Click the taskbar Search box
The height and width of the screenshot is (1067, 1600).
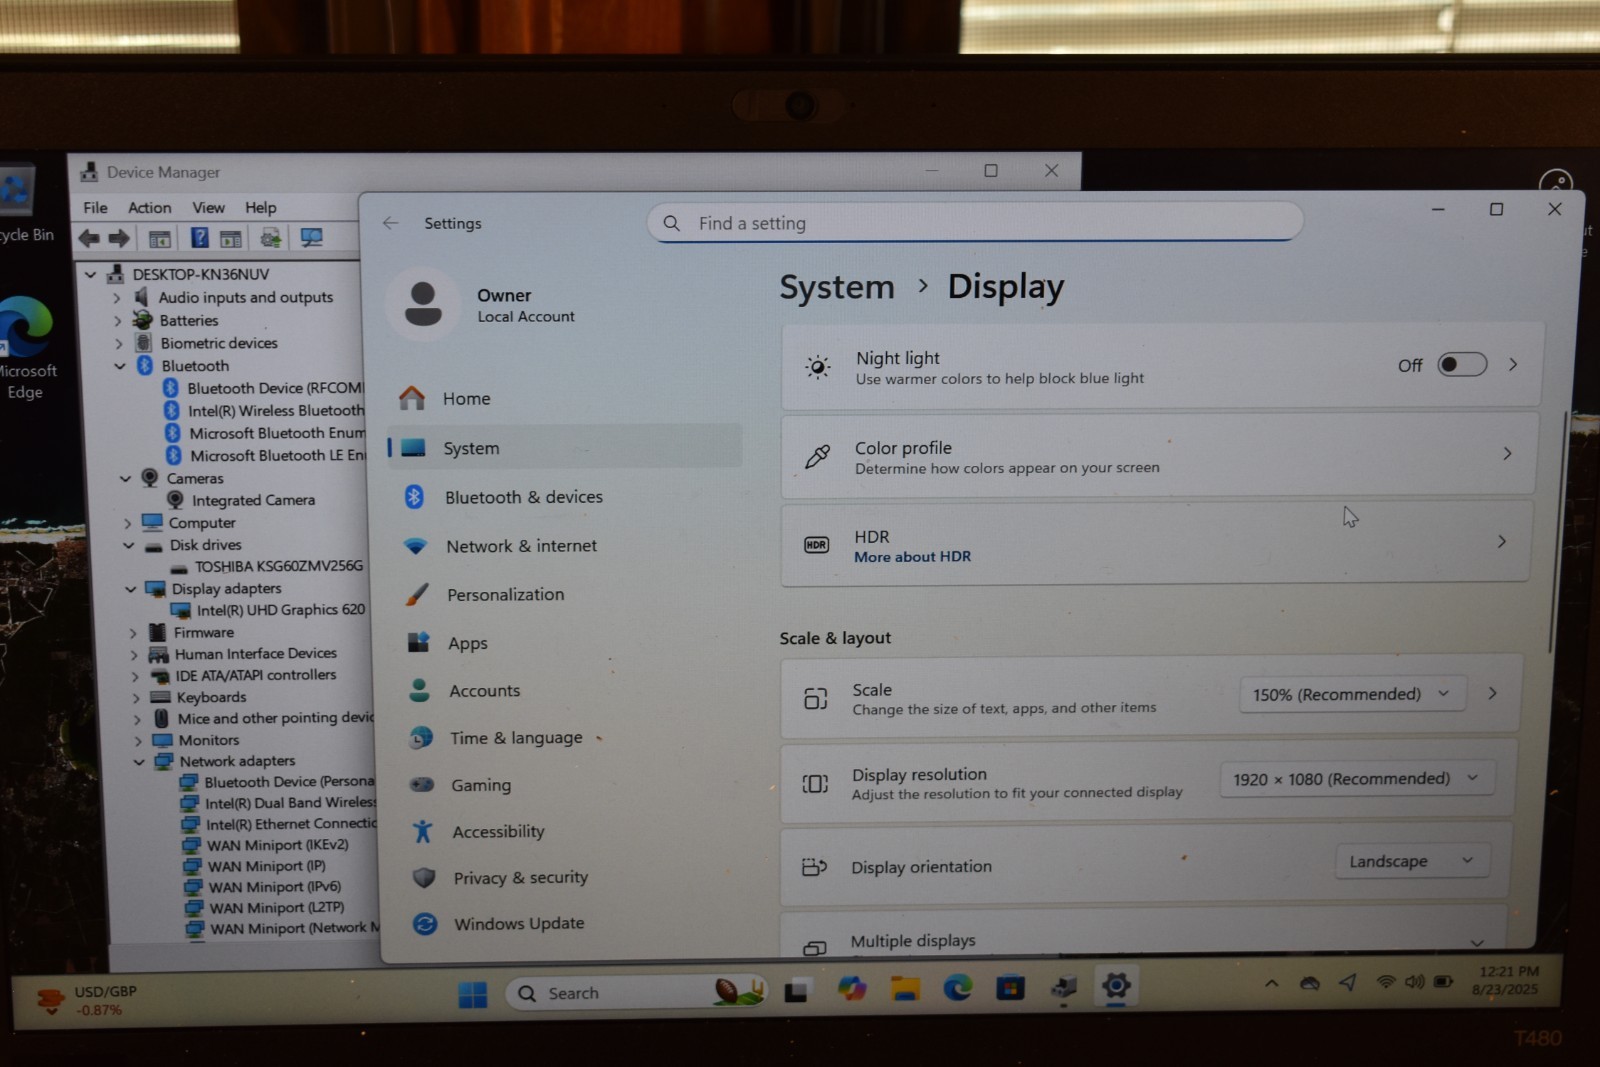(x=637, y=992)
